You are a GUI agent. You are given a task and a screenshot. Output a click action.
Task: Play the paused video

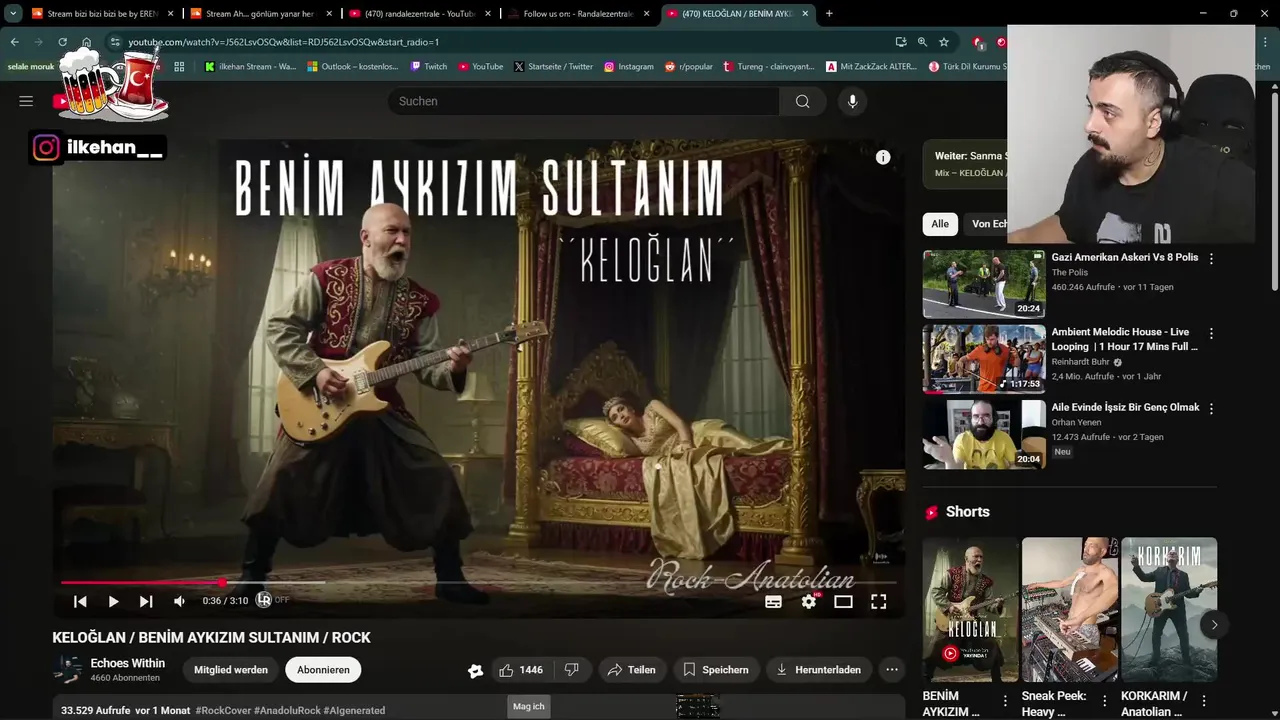[113, 601]
